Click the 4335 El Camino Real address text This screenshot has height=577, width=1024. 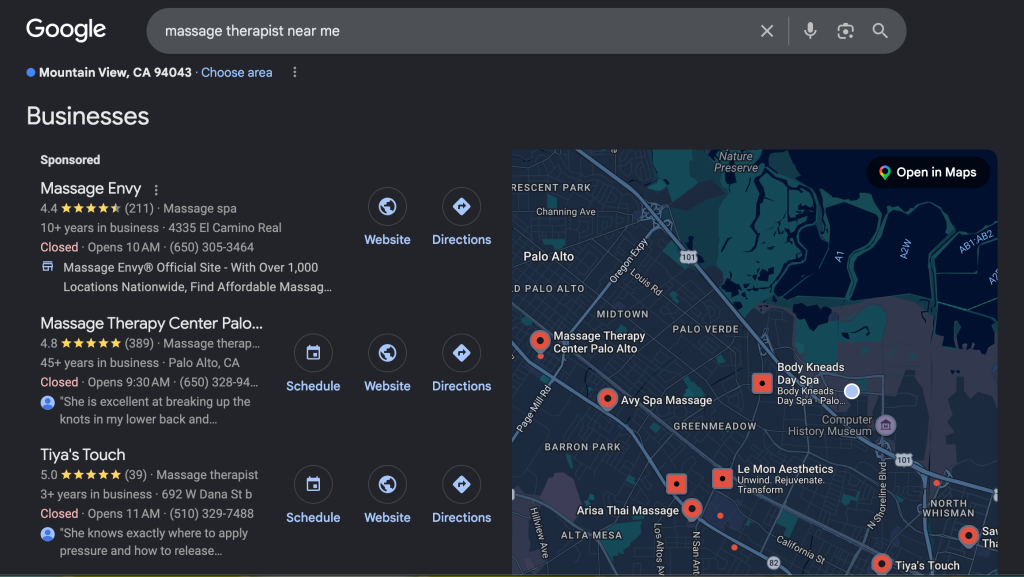225,228
